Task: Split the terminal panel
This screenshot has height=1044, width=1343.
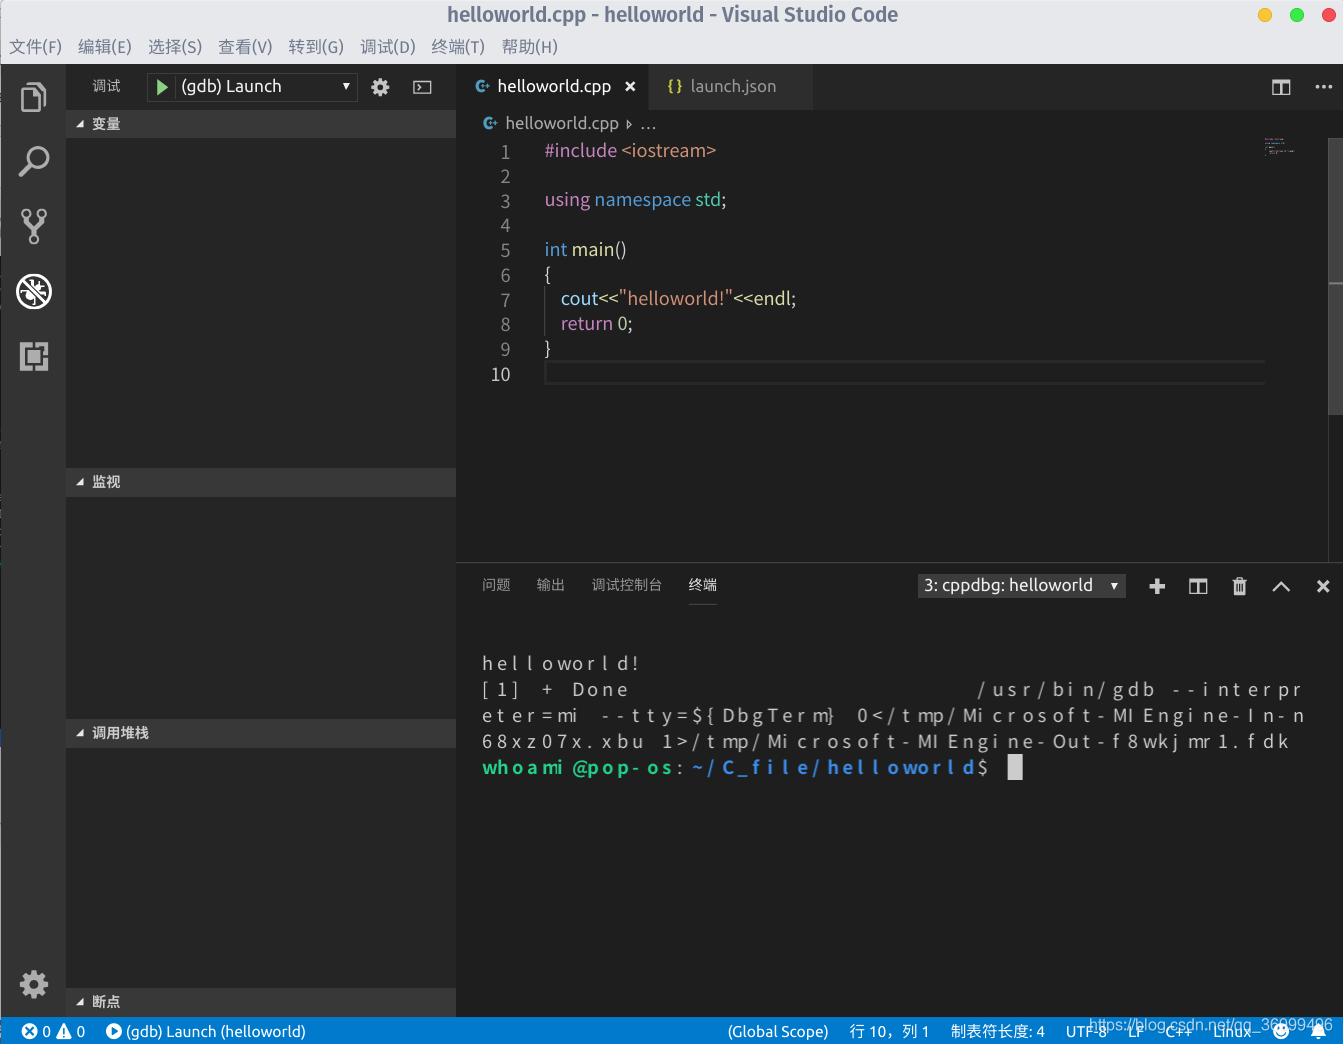Action: (x=1198, y=586)
